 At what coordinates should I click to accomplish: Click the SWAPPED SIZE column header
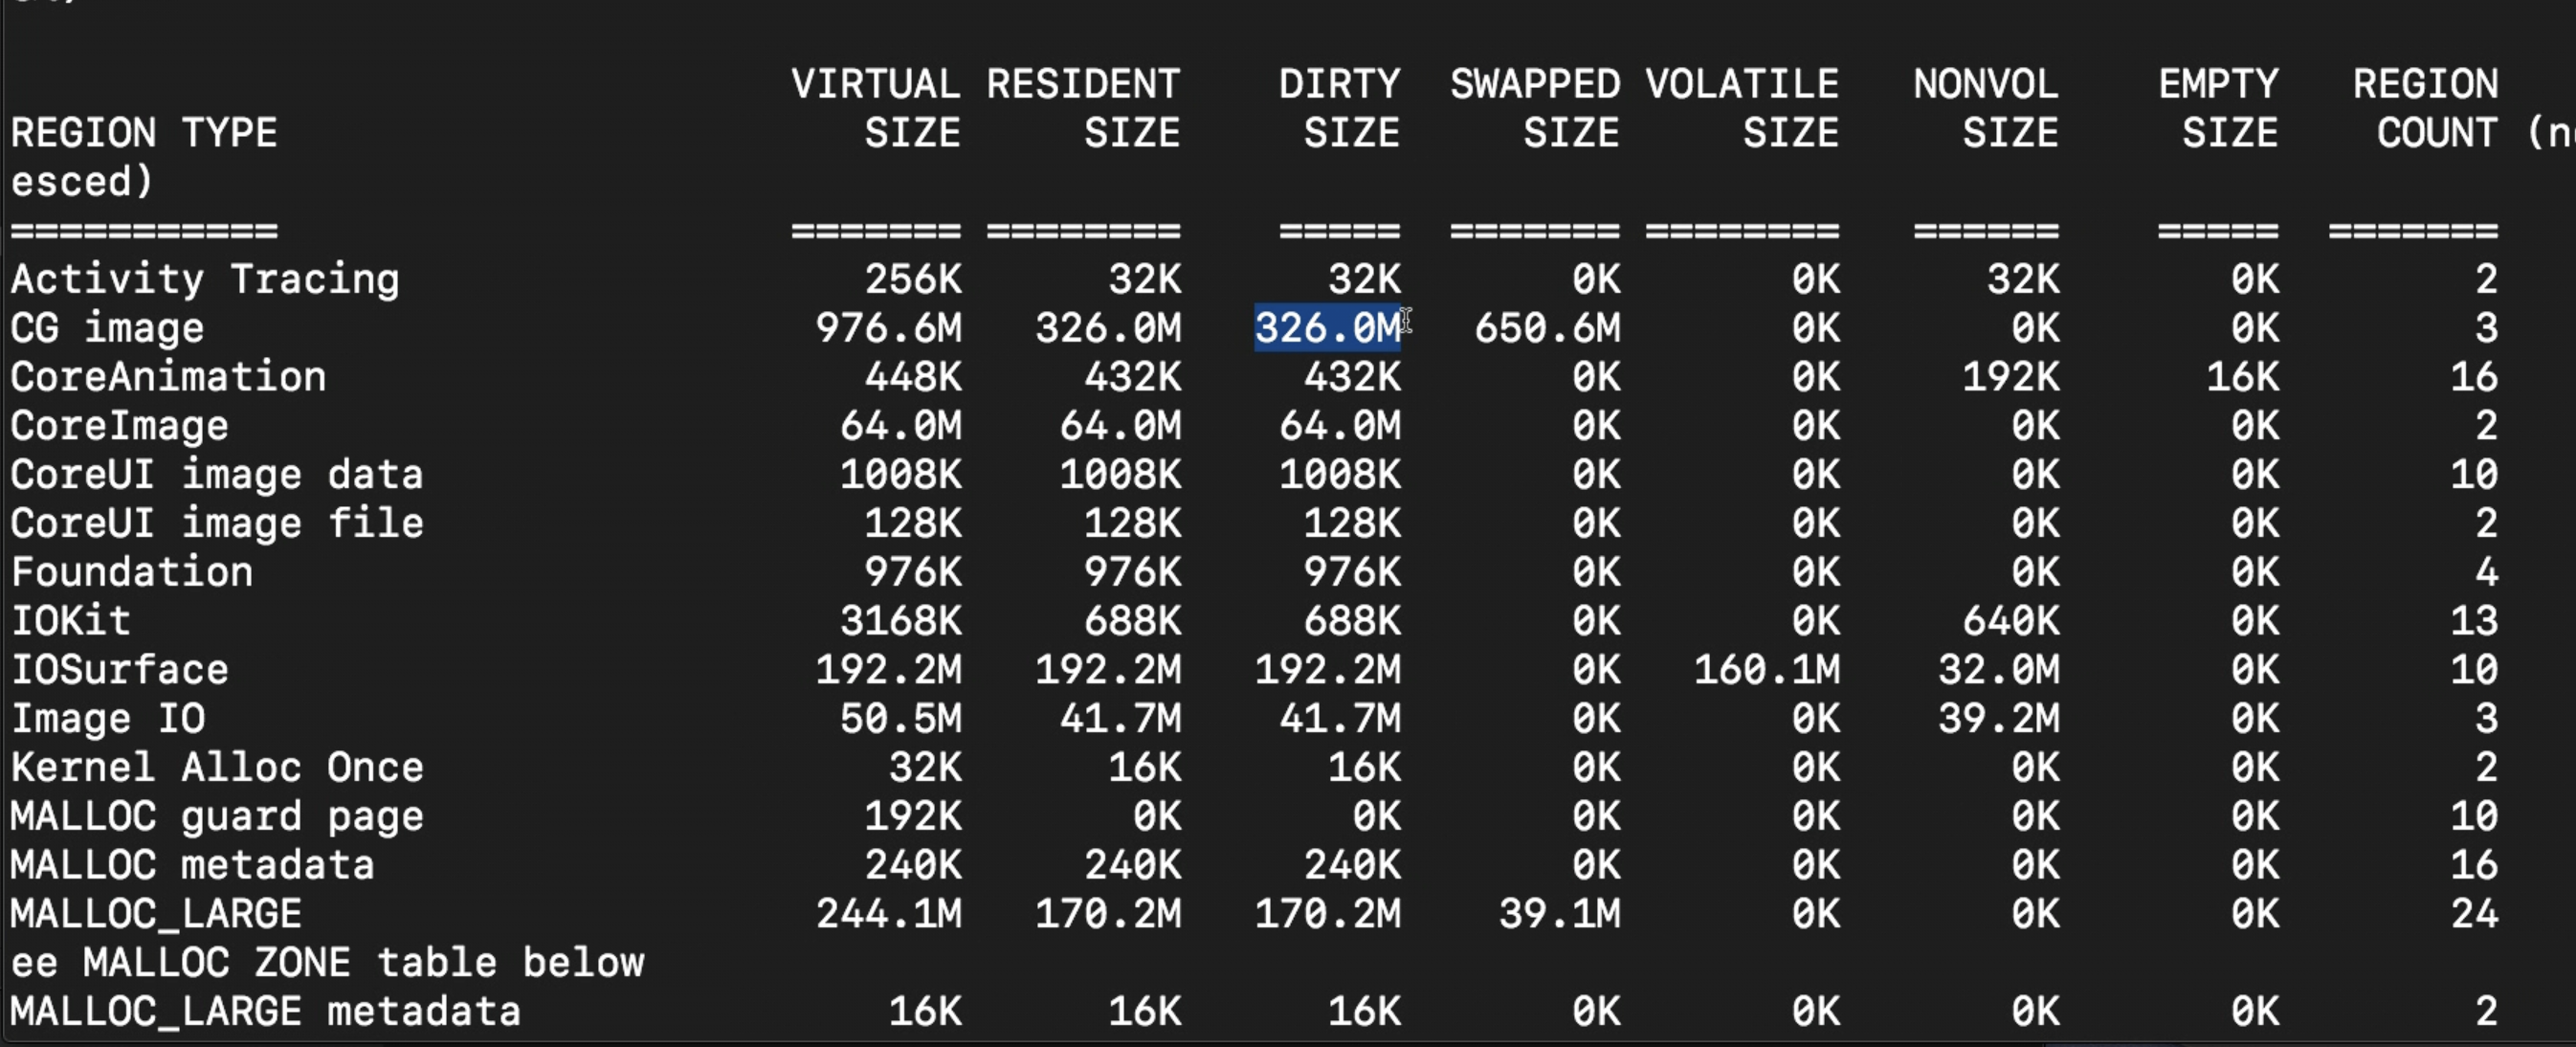pyautogui.click(x=1534, y=108)
